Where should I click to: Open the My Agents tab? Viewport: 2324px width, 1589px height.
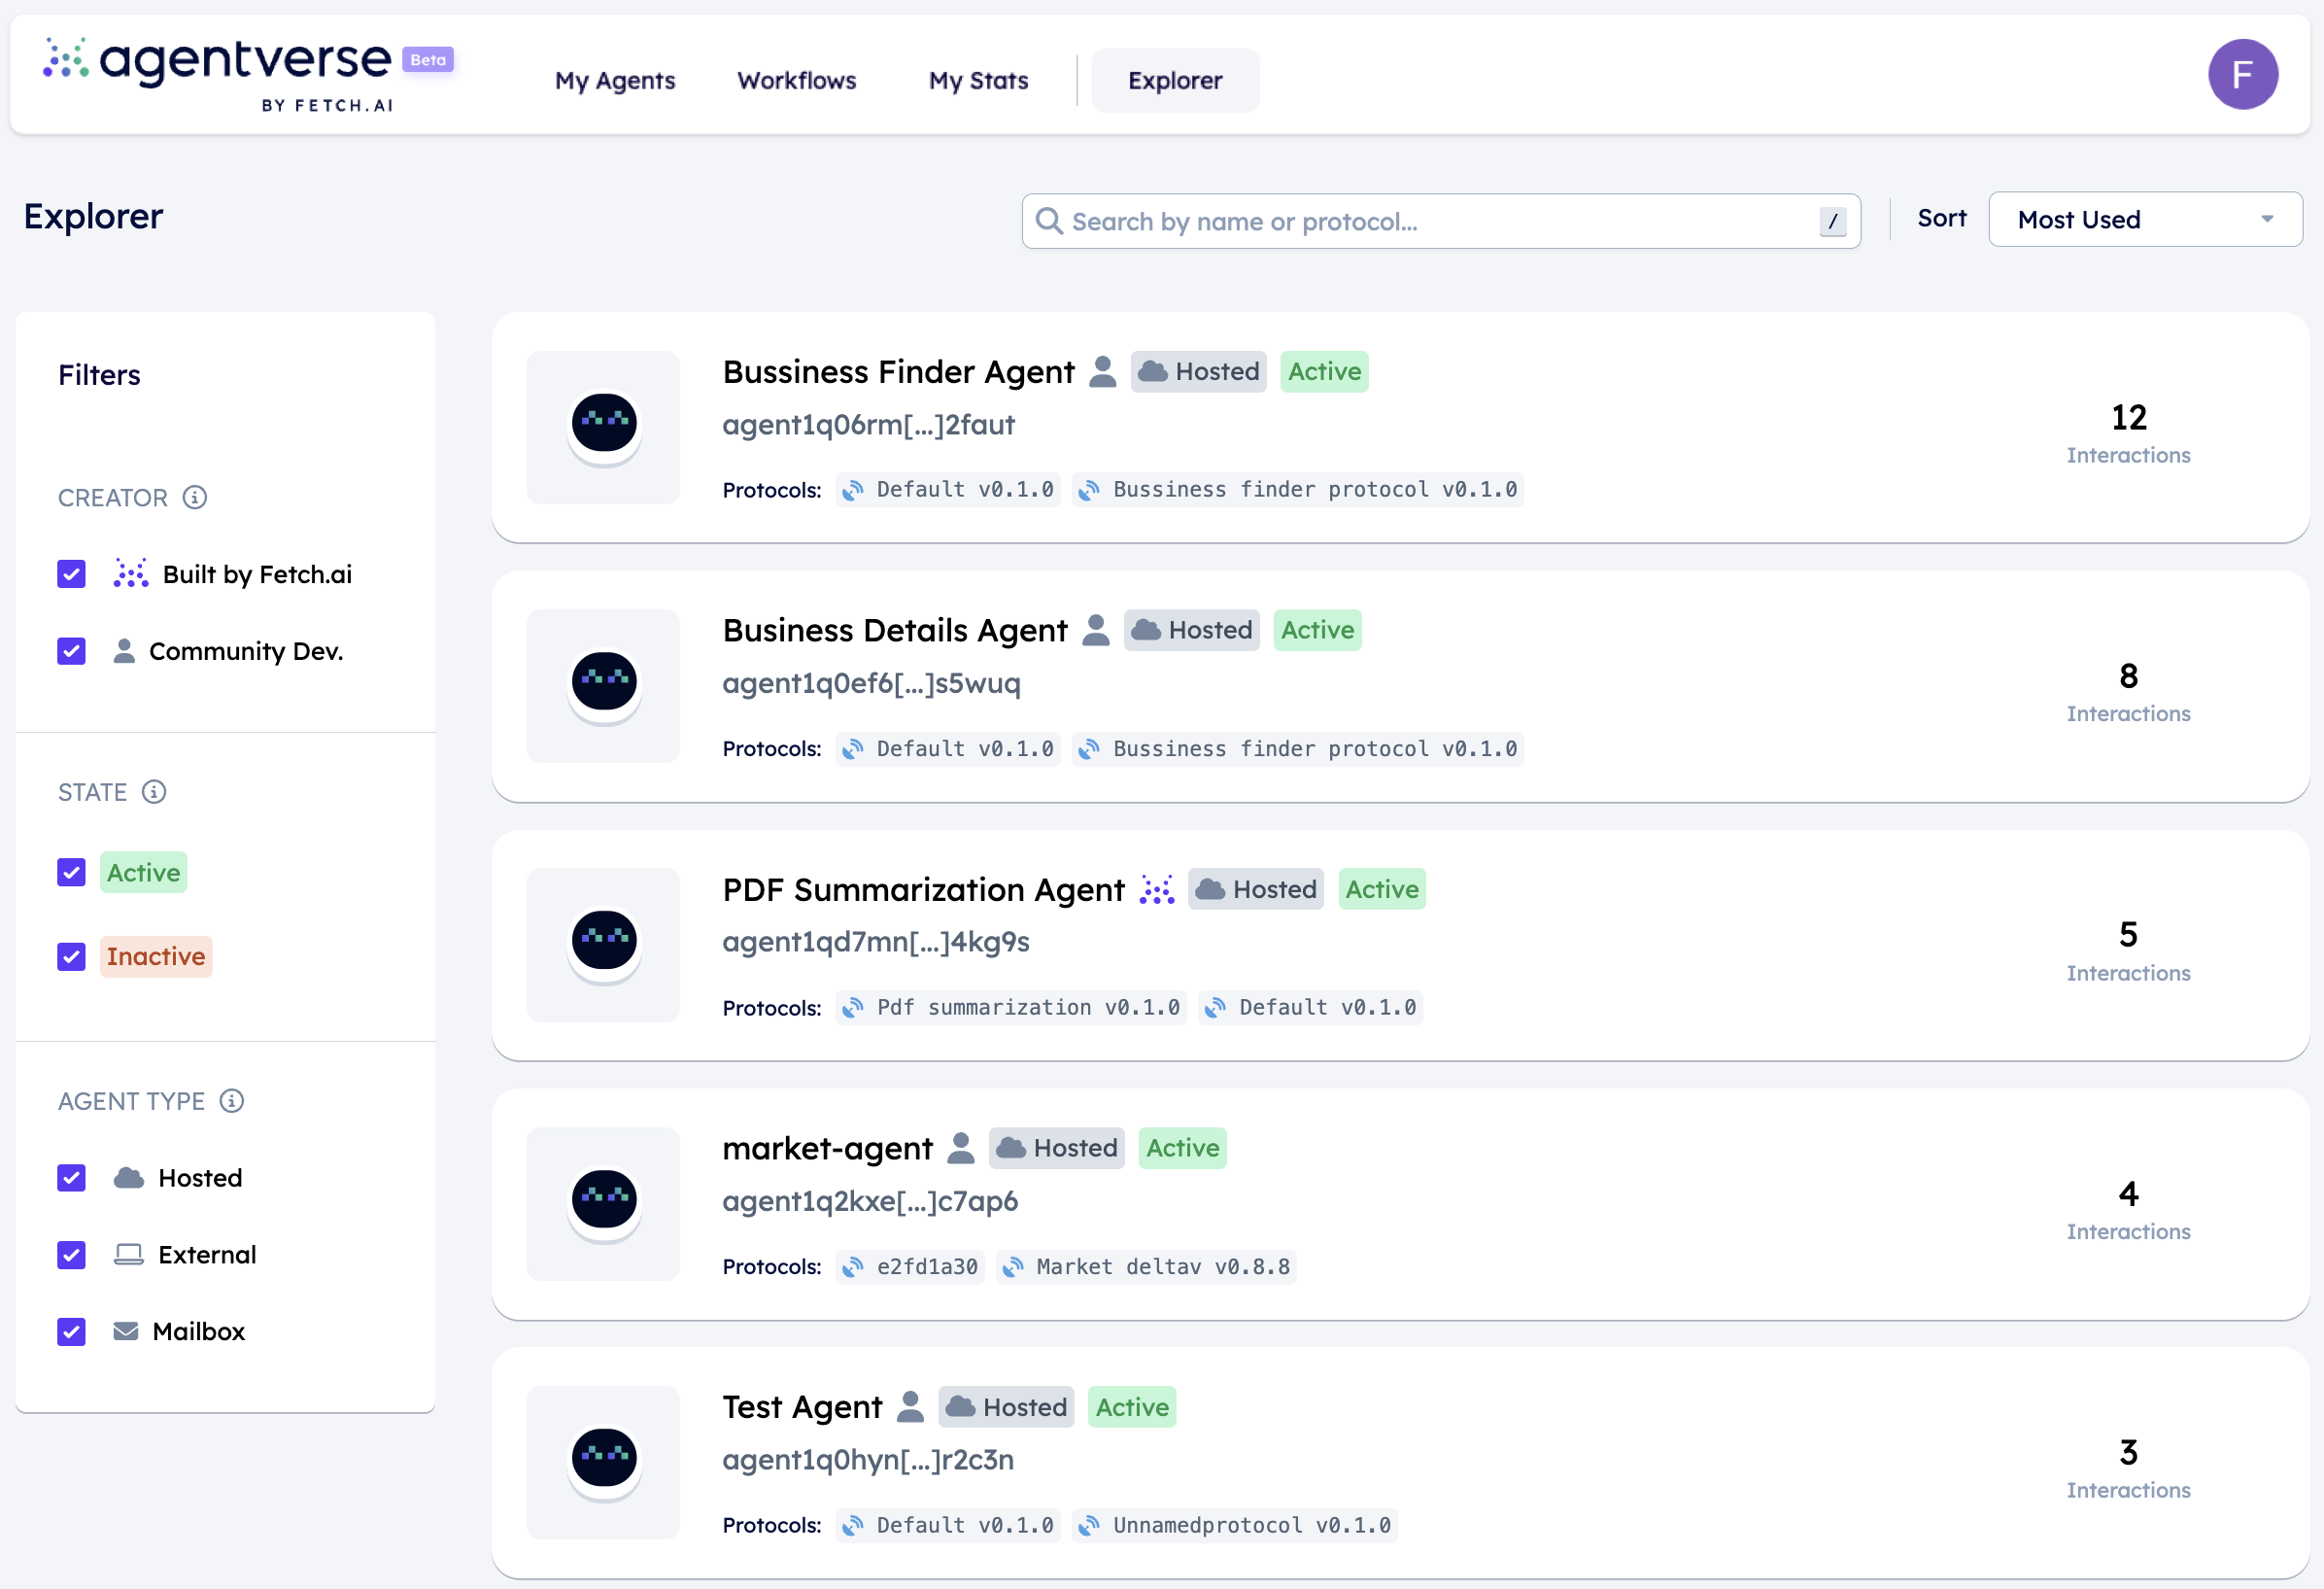click(615, 81)
